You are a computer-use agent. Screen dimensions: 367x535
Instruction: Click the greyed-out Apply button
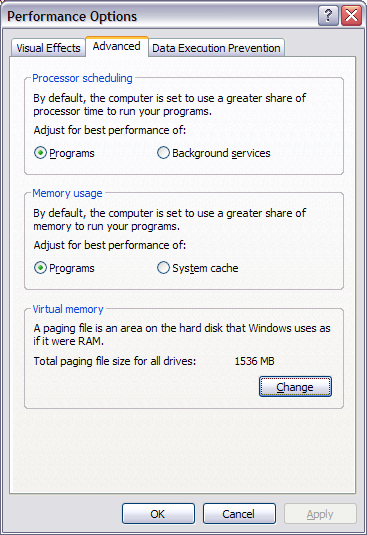(x=320, y=514)
